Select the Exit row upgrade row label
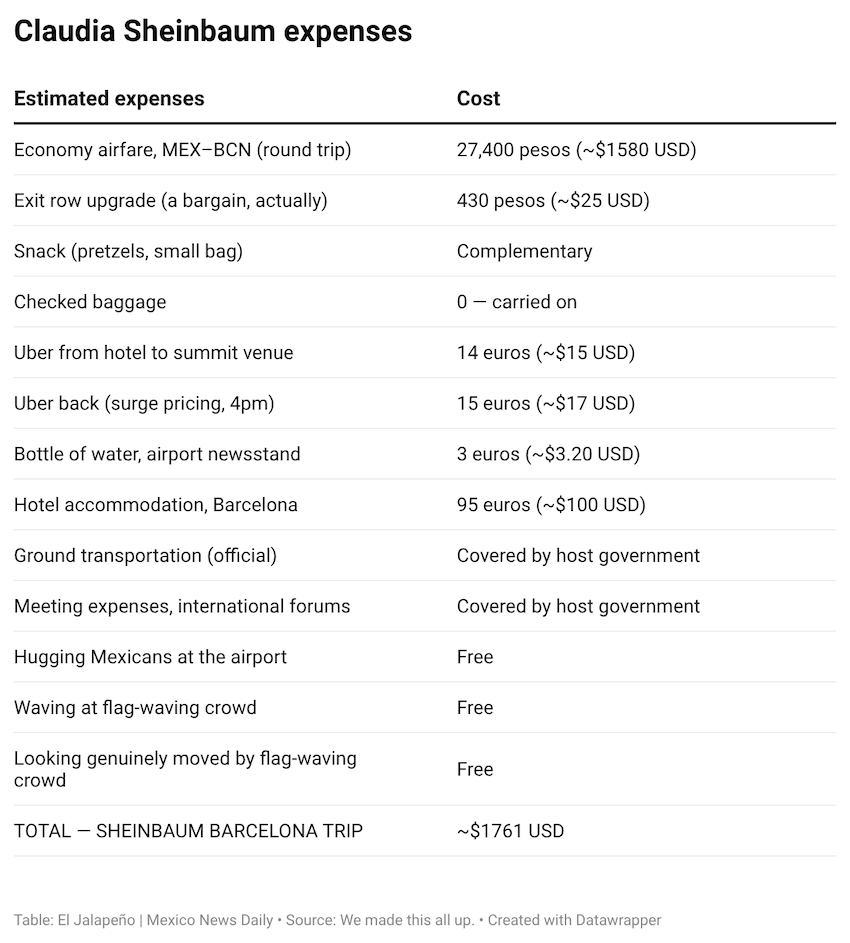The image size is (850, 943). point(170,201)
